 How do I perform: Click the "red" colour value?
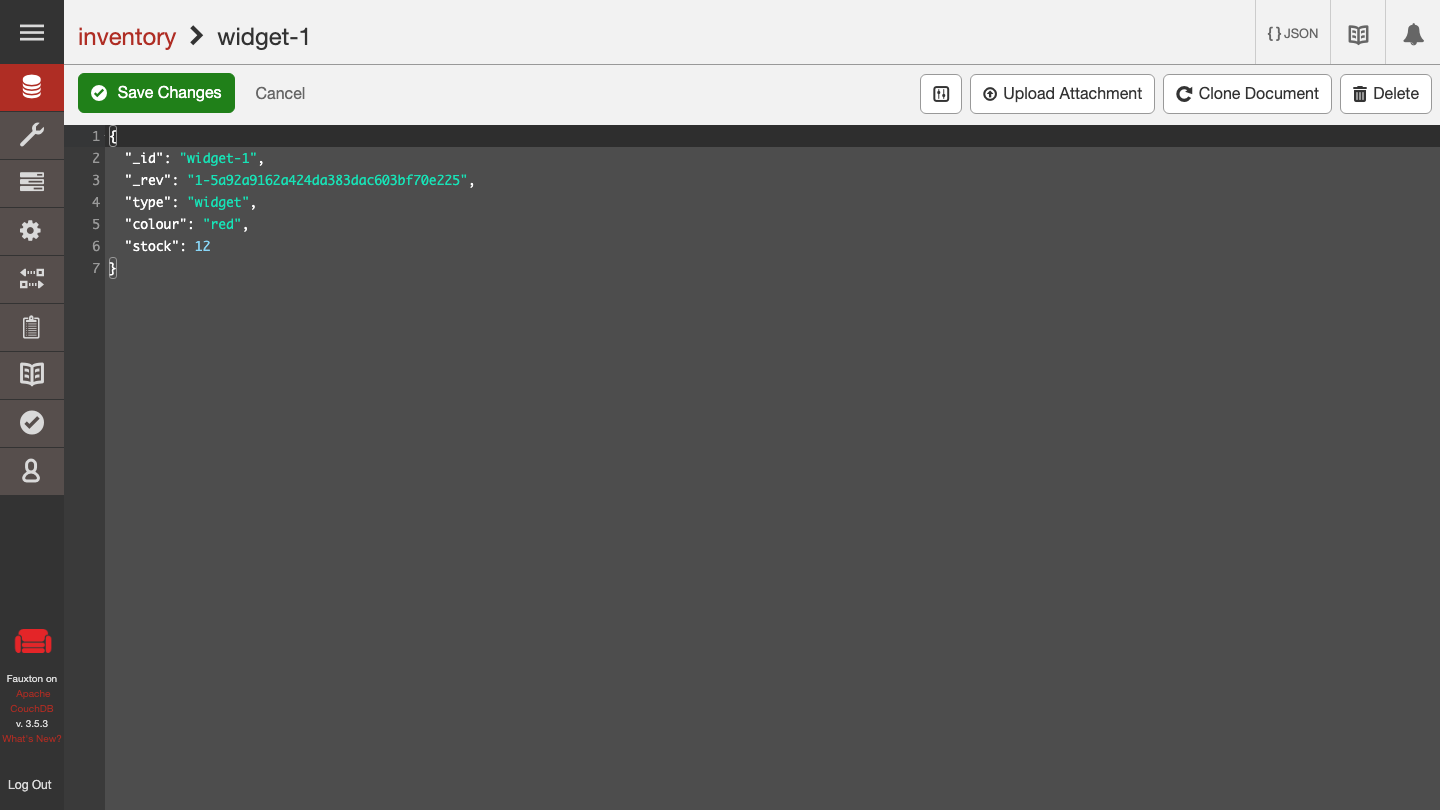point(222,224)
